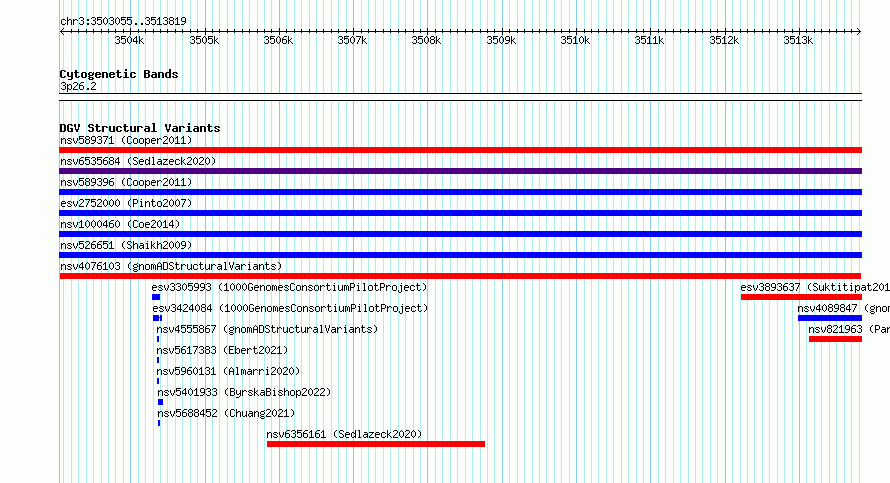Open variant label nsv589396 (Cooper2011)
The width and height of the screenshot is (890, 483).
[x=126, y=182]
